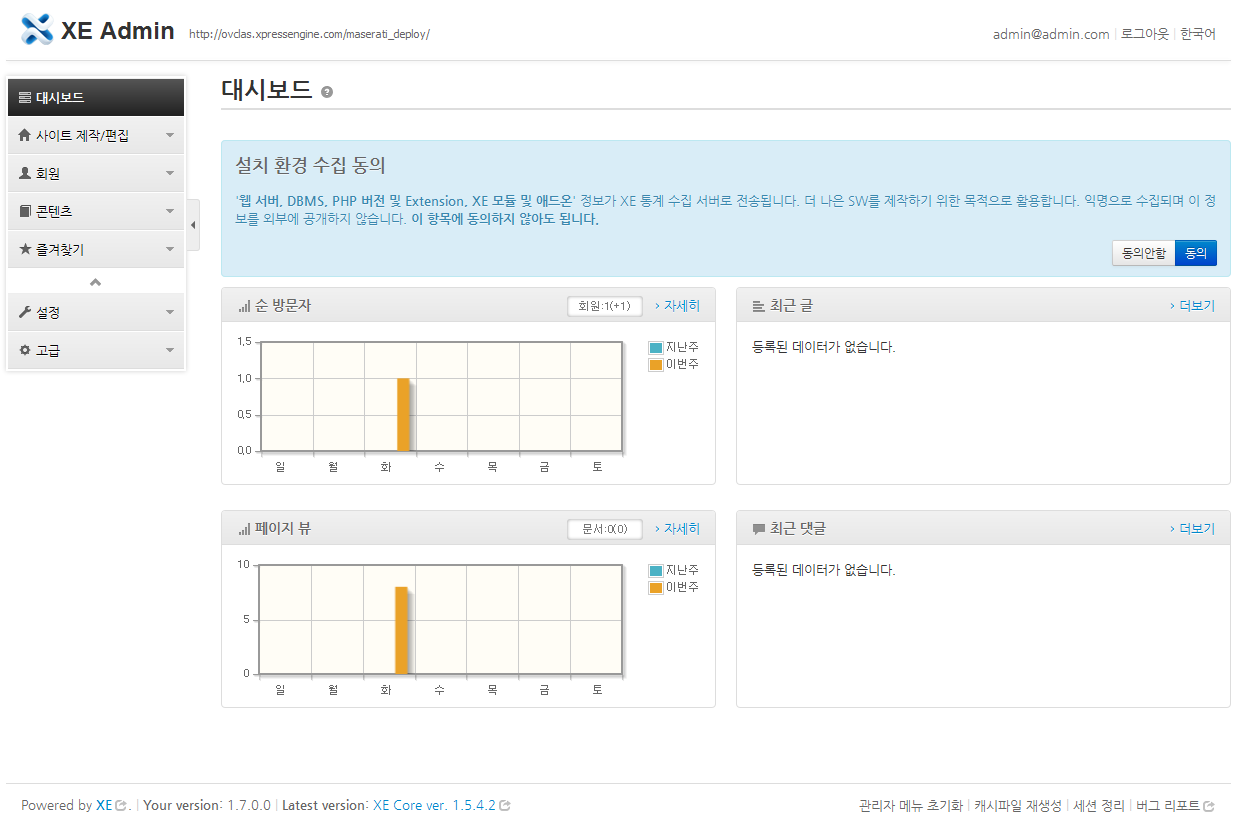Click the dashboard list icon beside 대시보드
Viewport: 1237px width, 818px height.
(x=22, y=97)
